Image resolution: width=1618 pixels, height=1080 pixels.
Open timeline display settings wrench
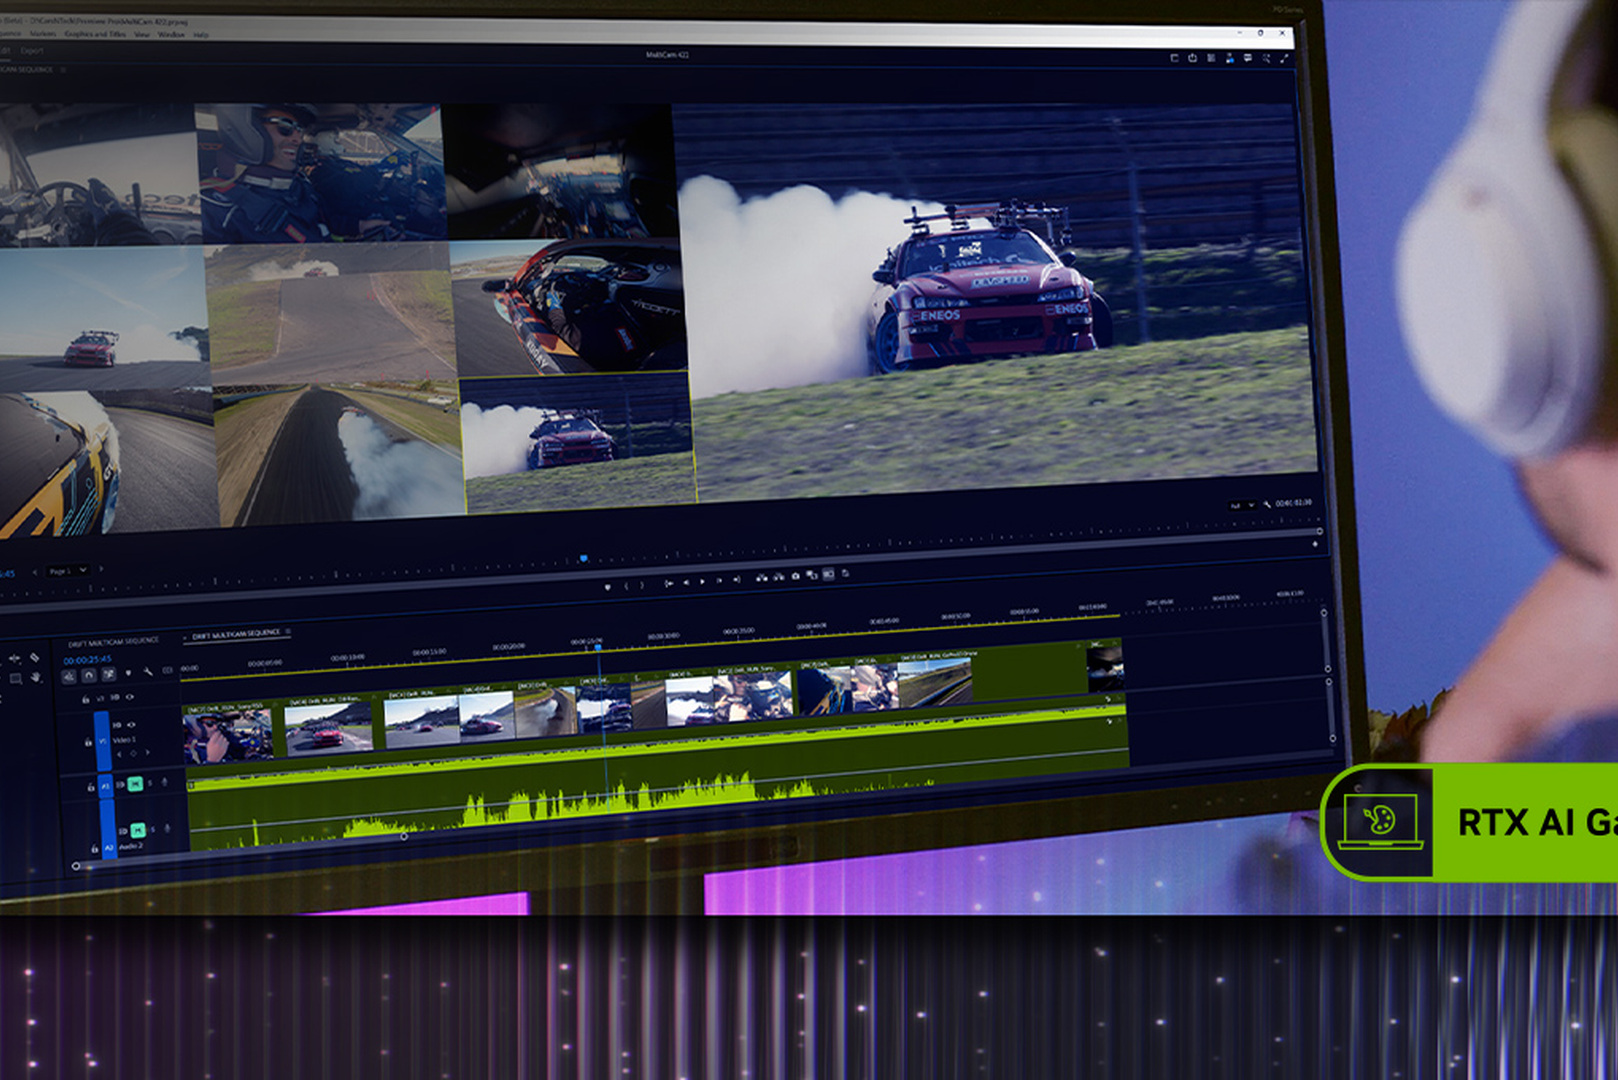tap(148, 671)
